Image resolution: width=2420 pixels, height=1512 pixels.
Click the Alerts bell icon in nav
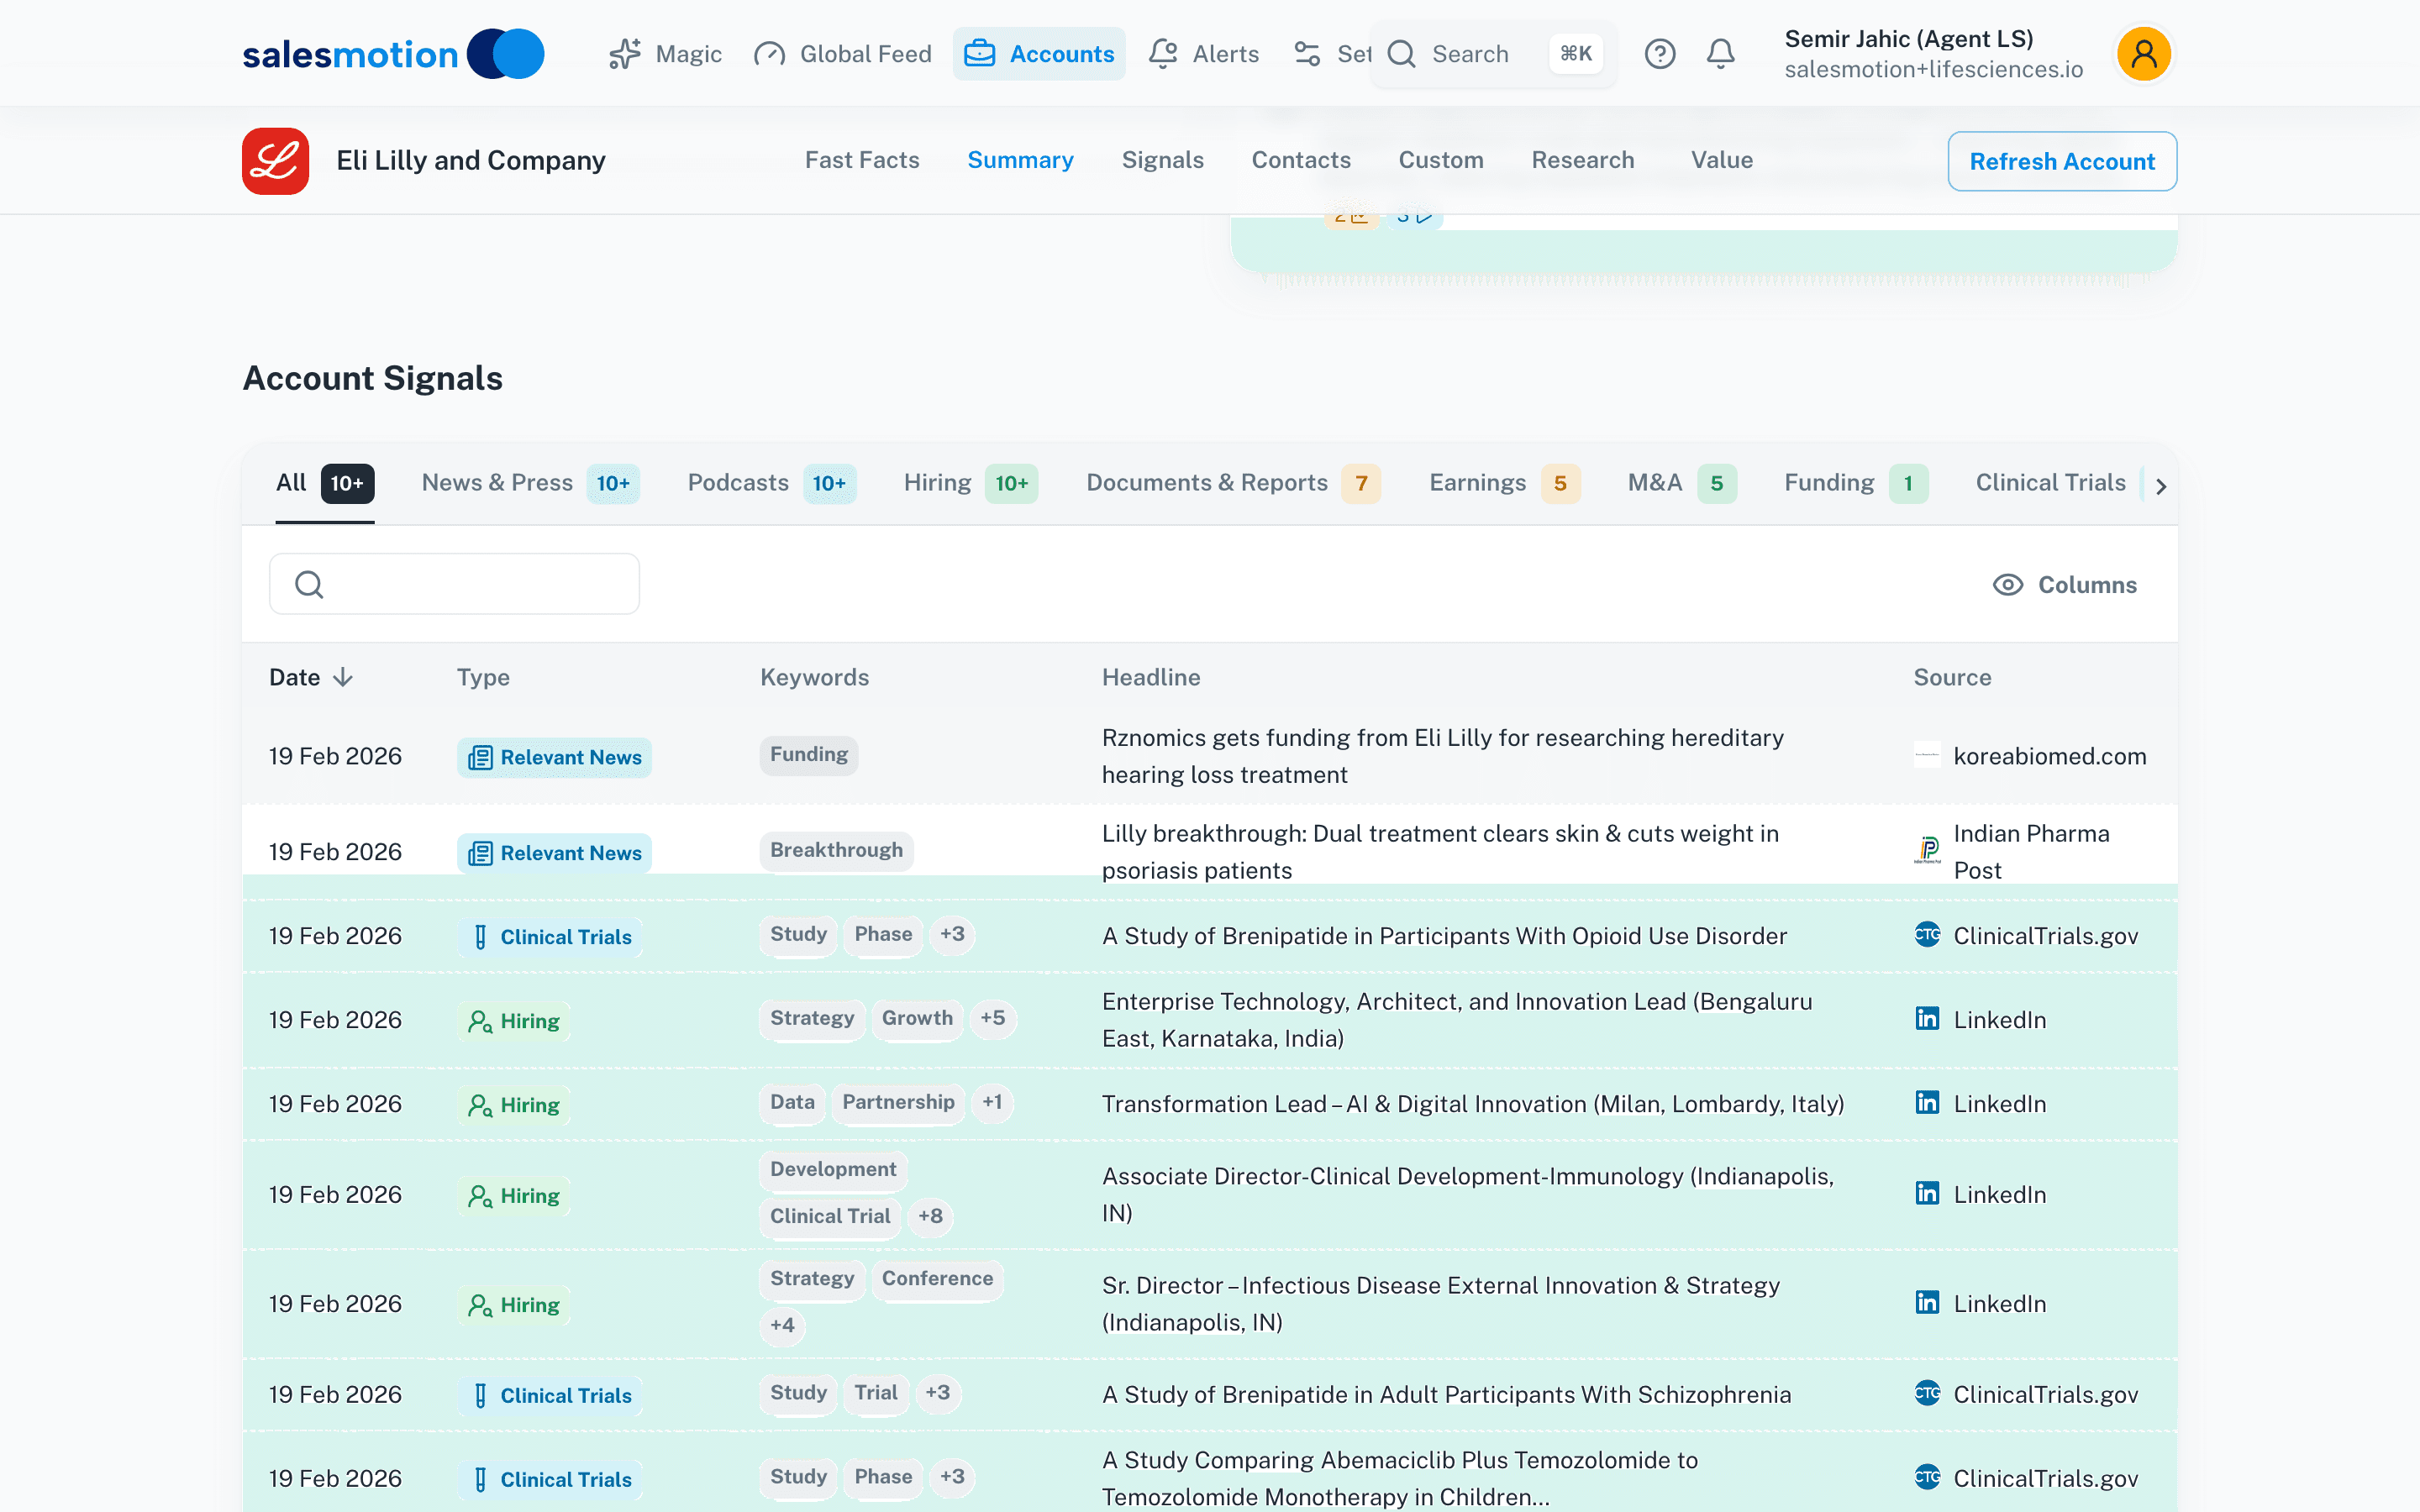coord(1163,54)
